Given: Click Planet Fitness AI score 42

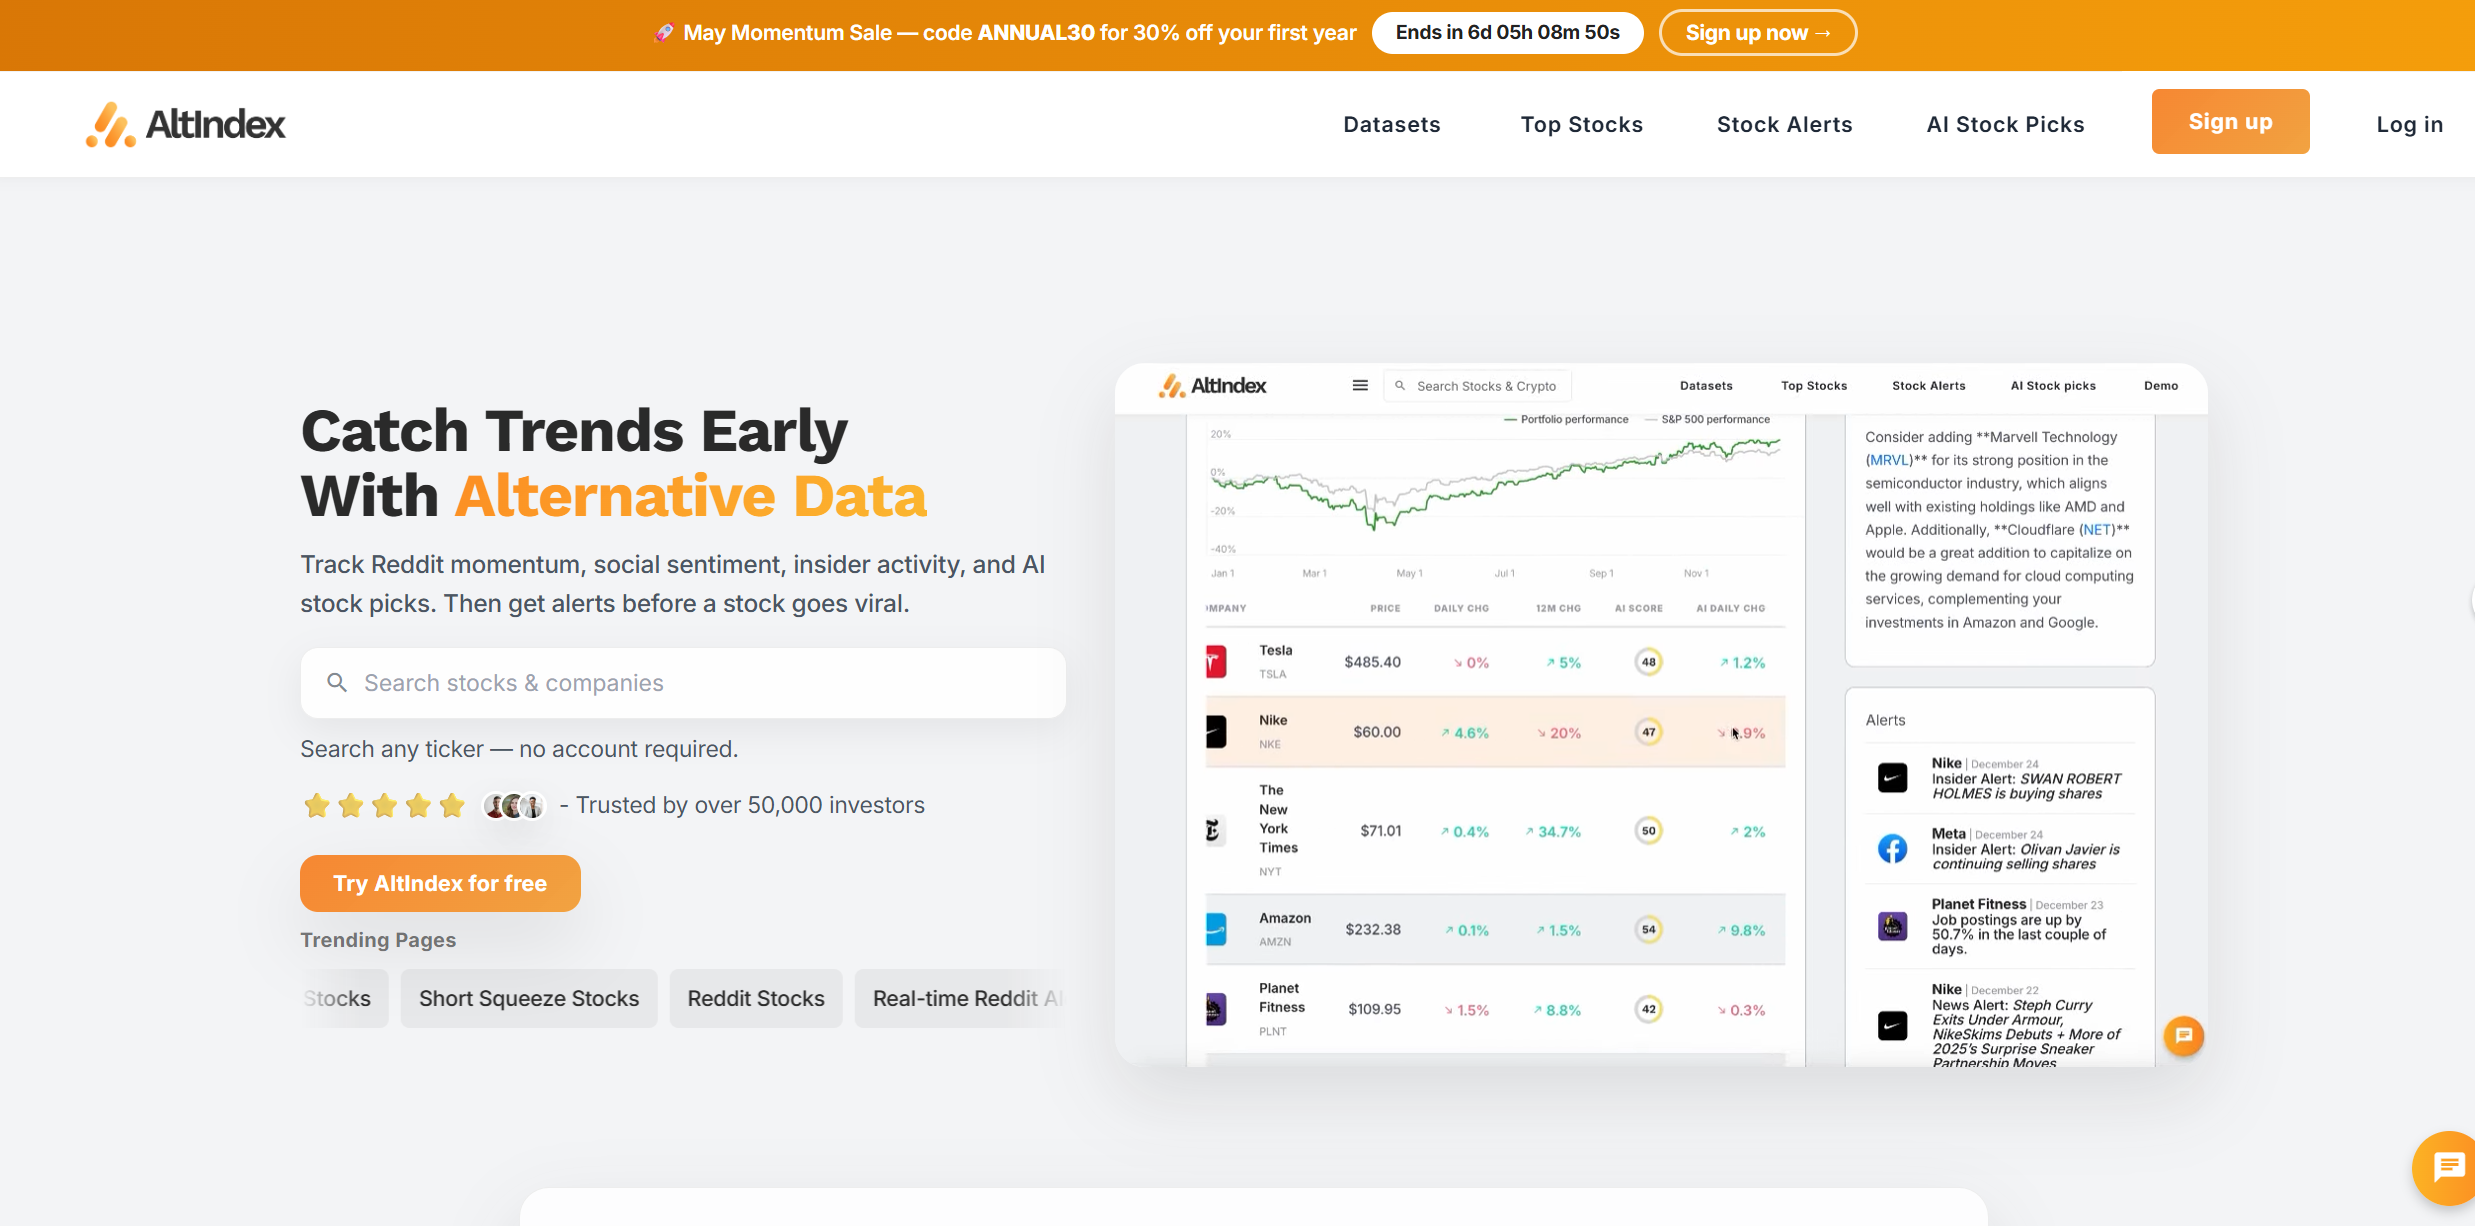Looking at the screenshot, I should (1649, 1009).
